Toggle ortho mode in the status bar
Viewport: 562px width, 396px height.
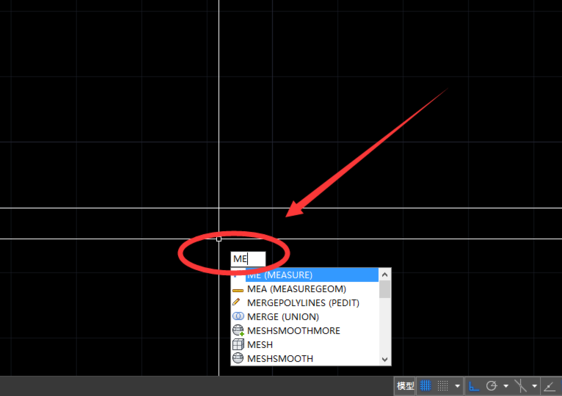(473, 386)
